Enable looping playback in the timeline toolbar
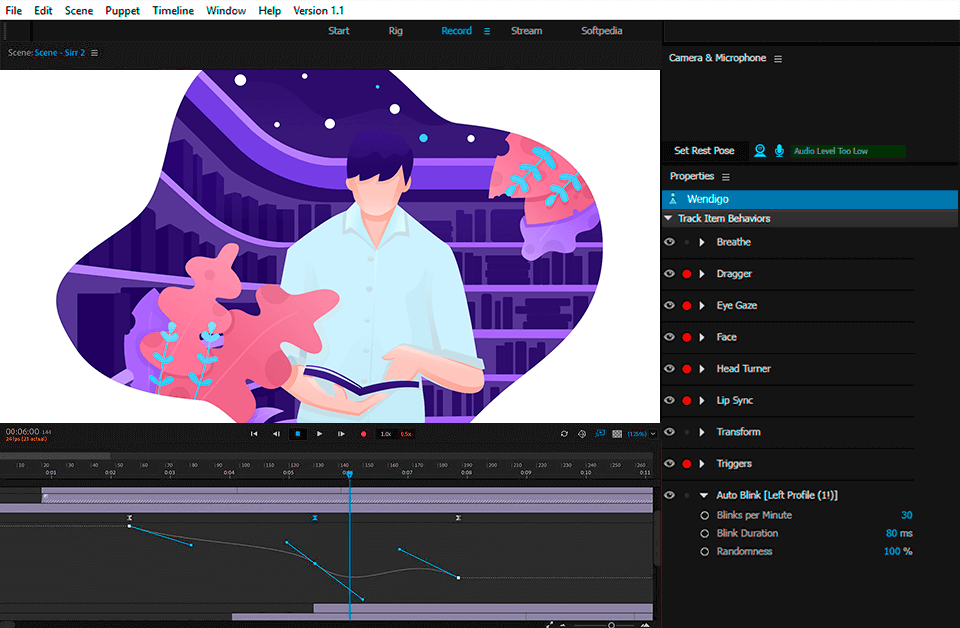The image size is (960, 628). point(563,434)
